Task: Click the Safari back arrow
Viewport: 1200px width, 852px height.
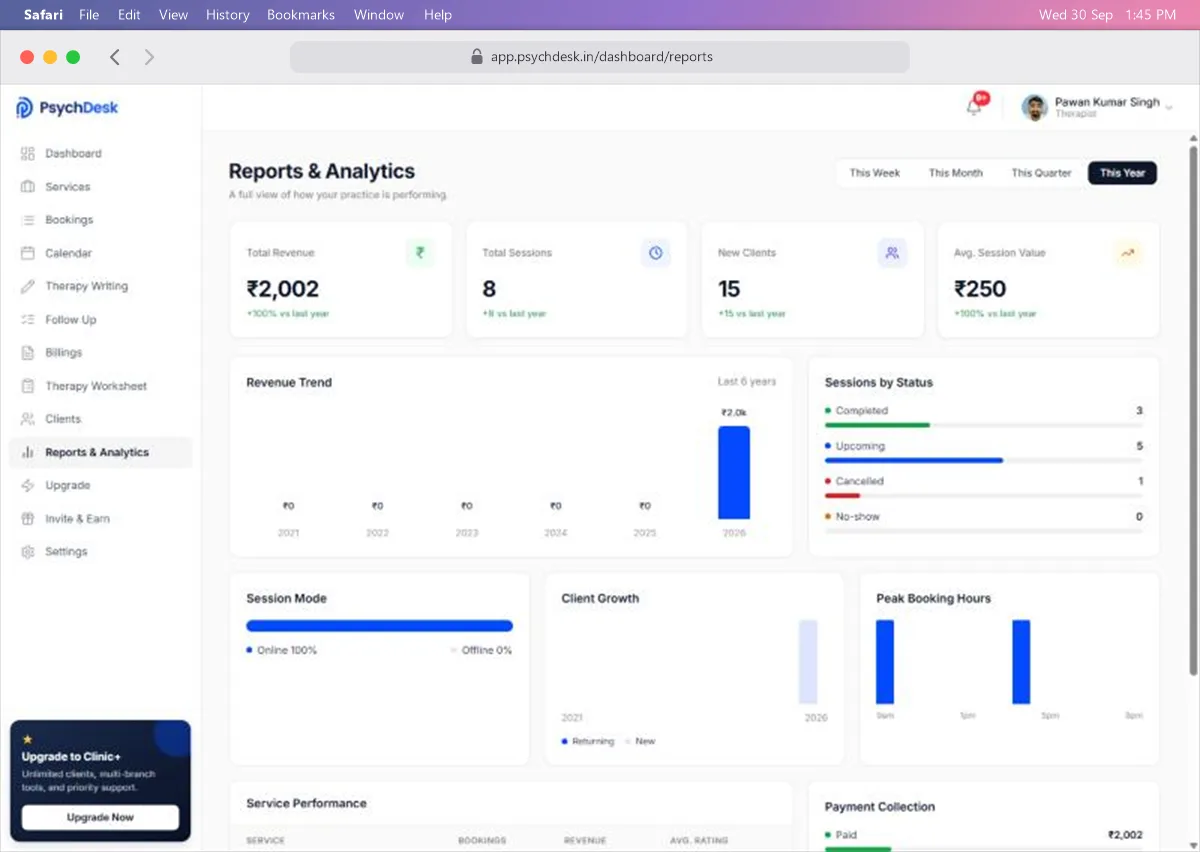Action: point(115,57)
